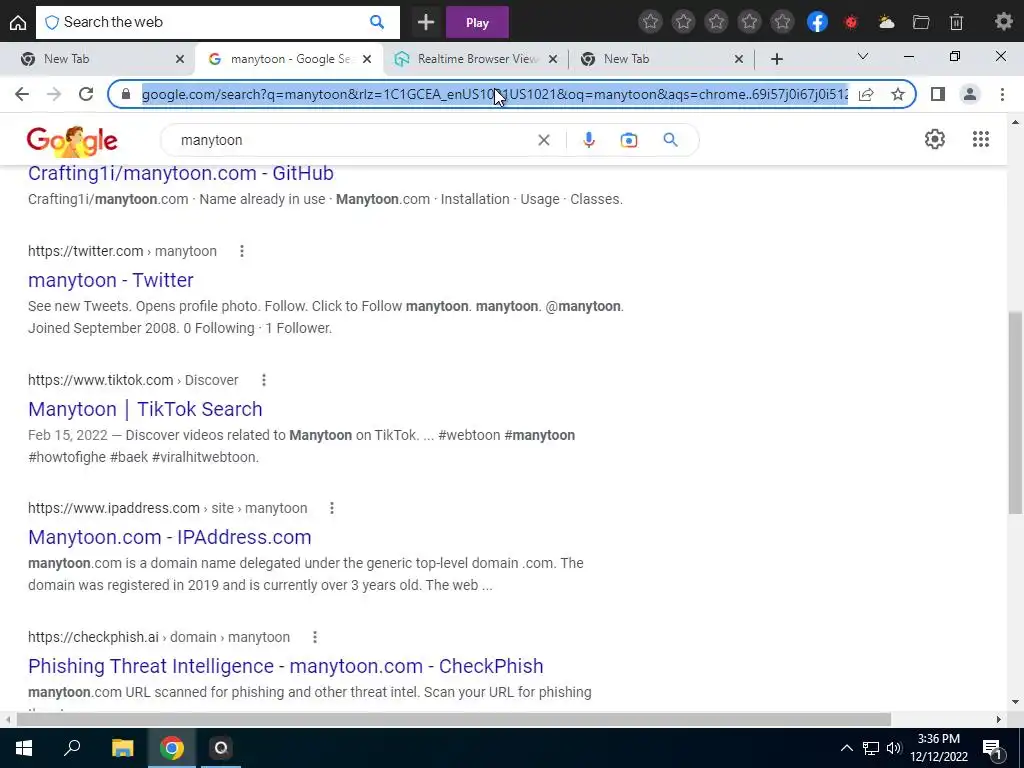
Task: Expand the tab search dropdown chevron
Action: coord(863,57)
